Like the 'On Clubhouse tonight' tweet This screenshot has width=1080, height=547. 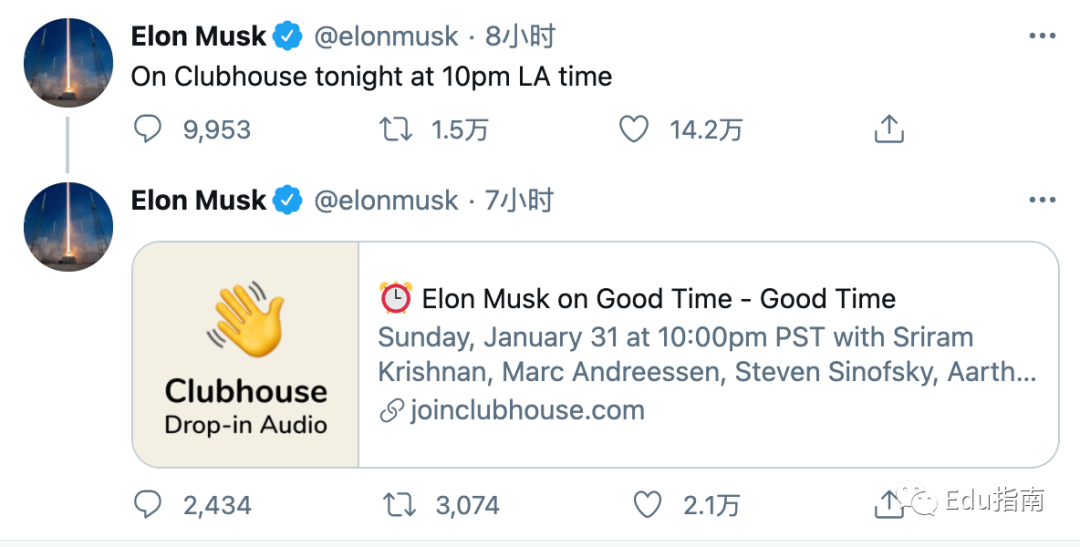tap(634, 129)
